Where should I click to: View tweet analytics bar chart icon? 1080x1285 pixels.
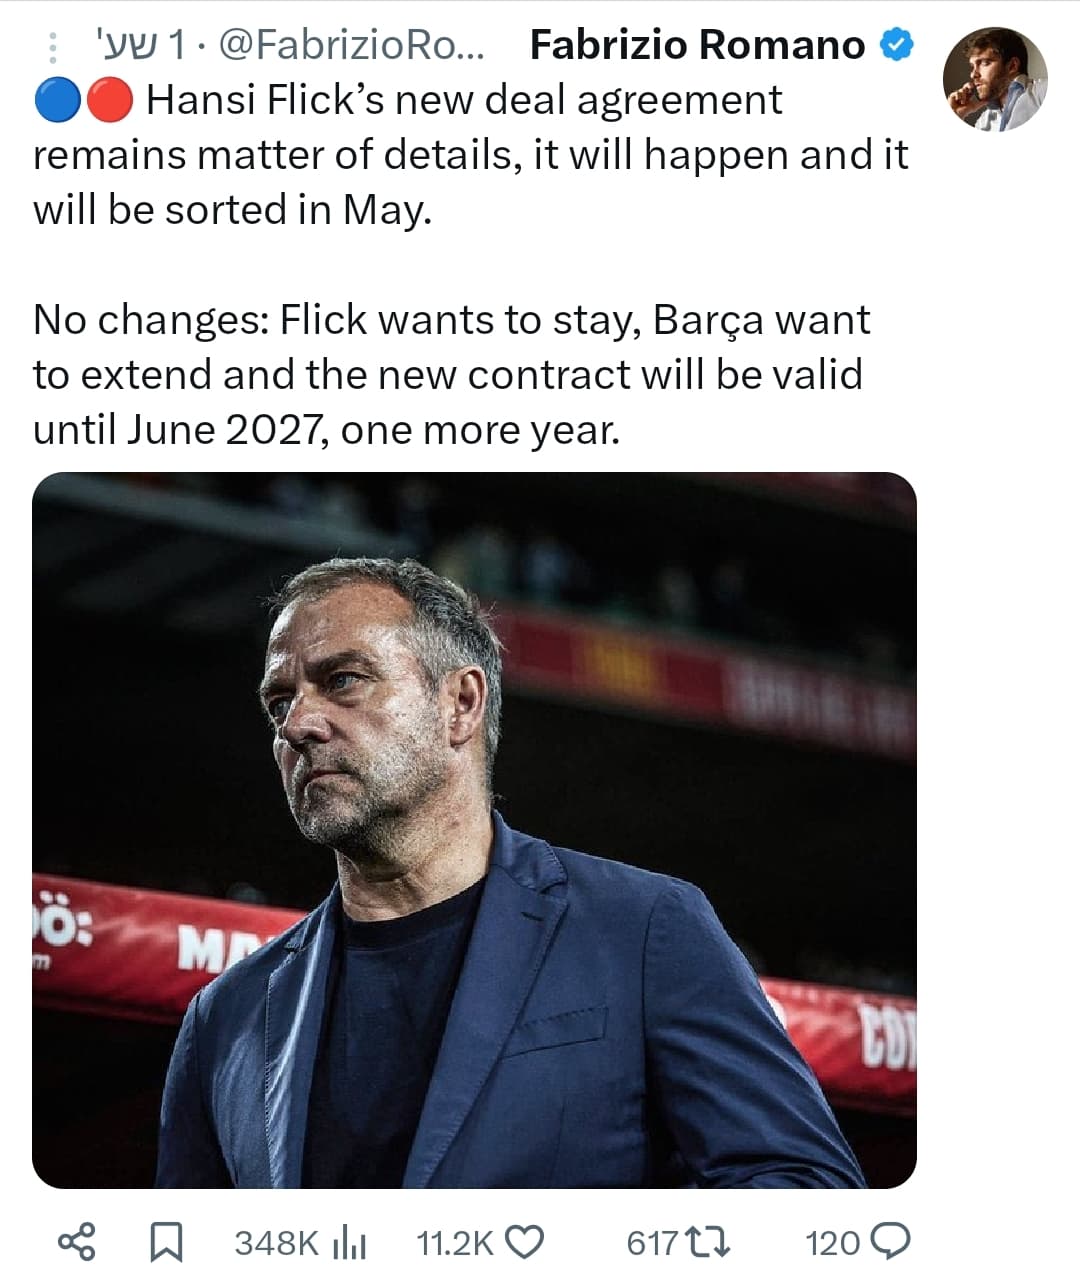349,1243
